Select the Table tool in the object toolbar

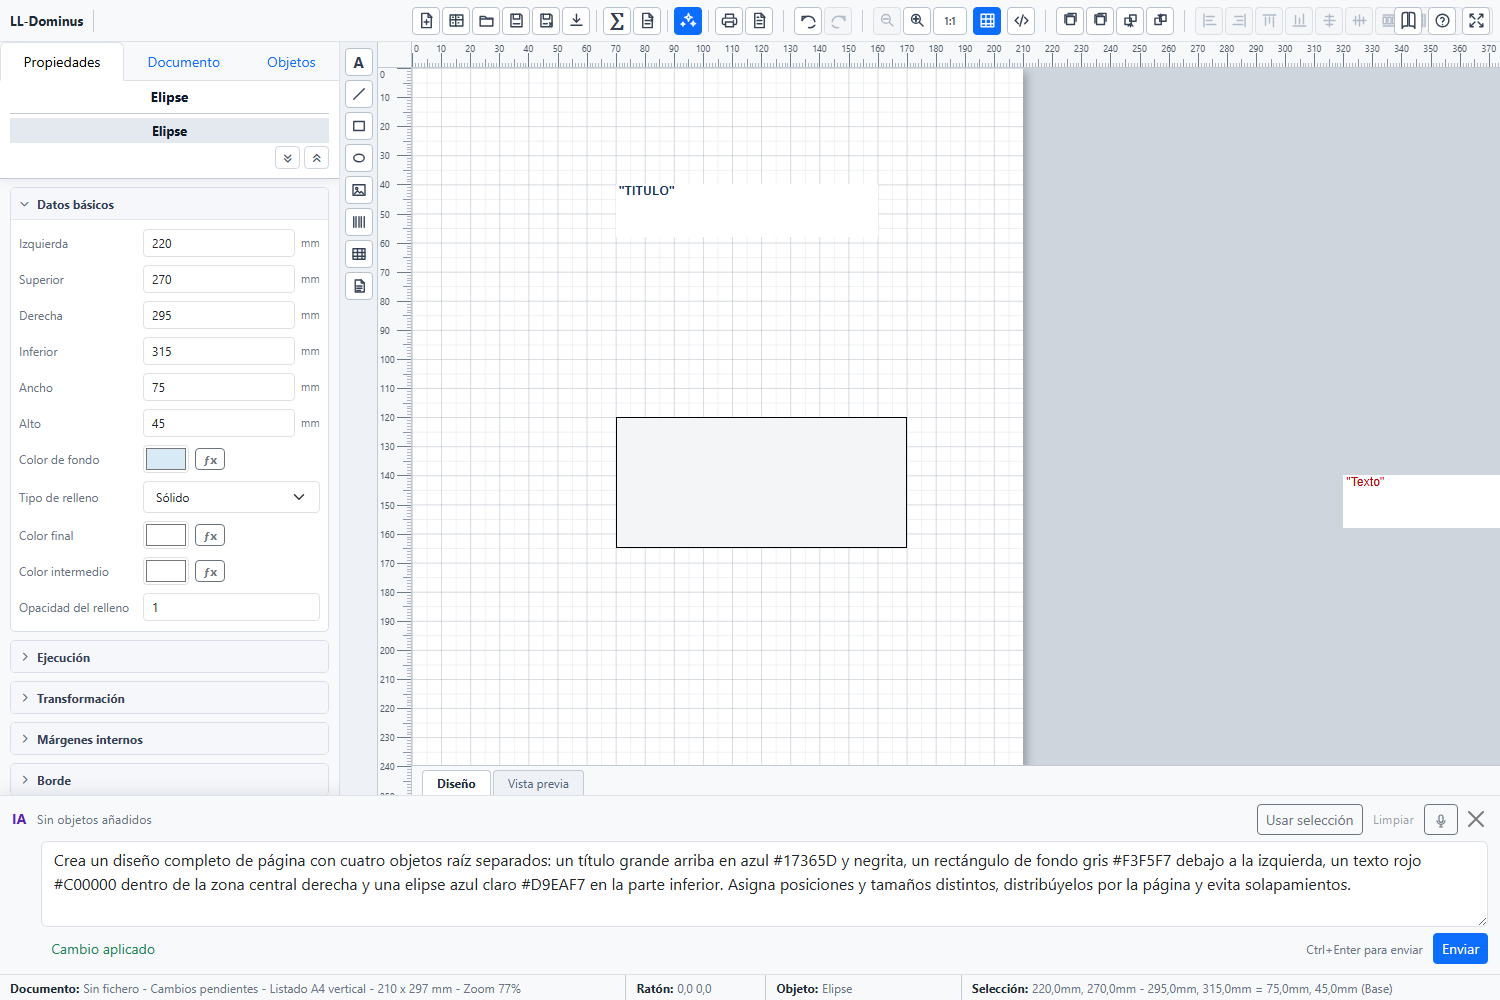[x=359, y=254]
